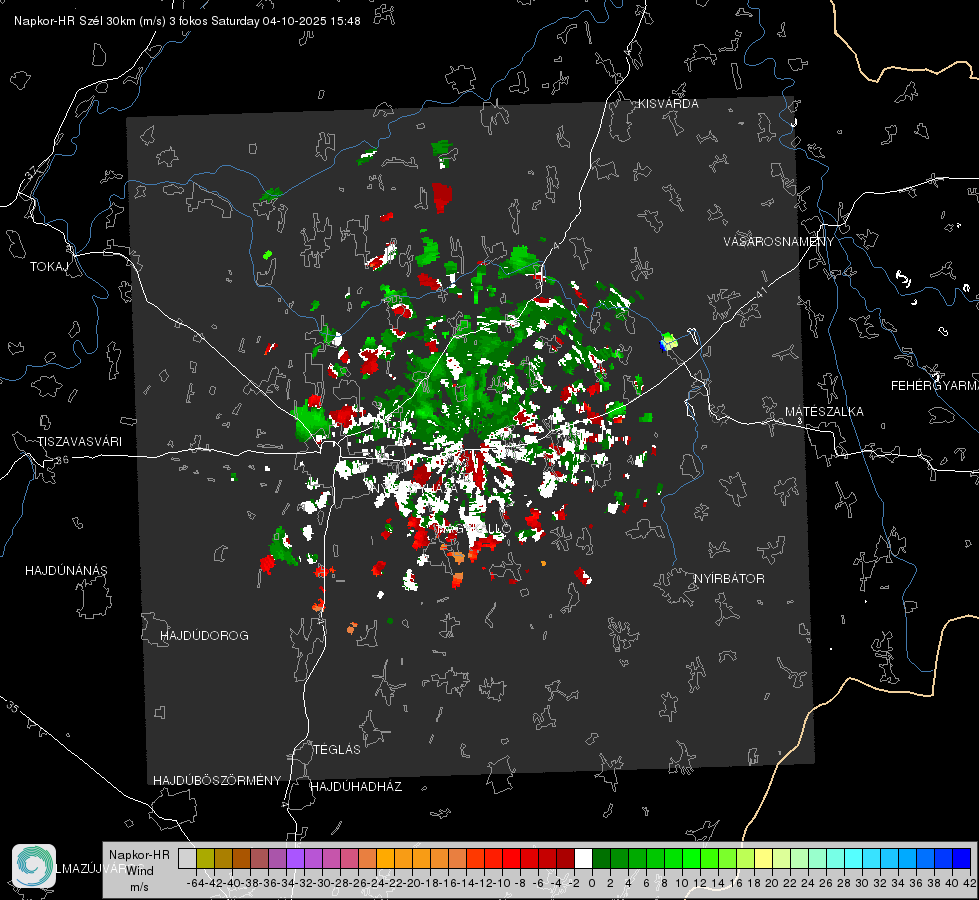Image resolution: width=979 pixels, height=900 pixels.
Task: Click the NYÍRBÁTOR town label
Action: coord(729,579)
